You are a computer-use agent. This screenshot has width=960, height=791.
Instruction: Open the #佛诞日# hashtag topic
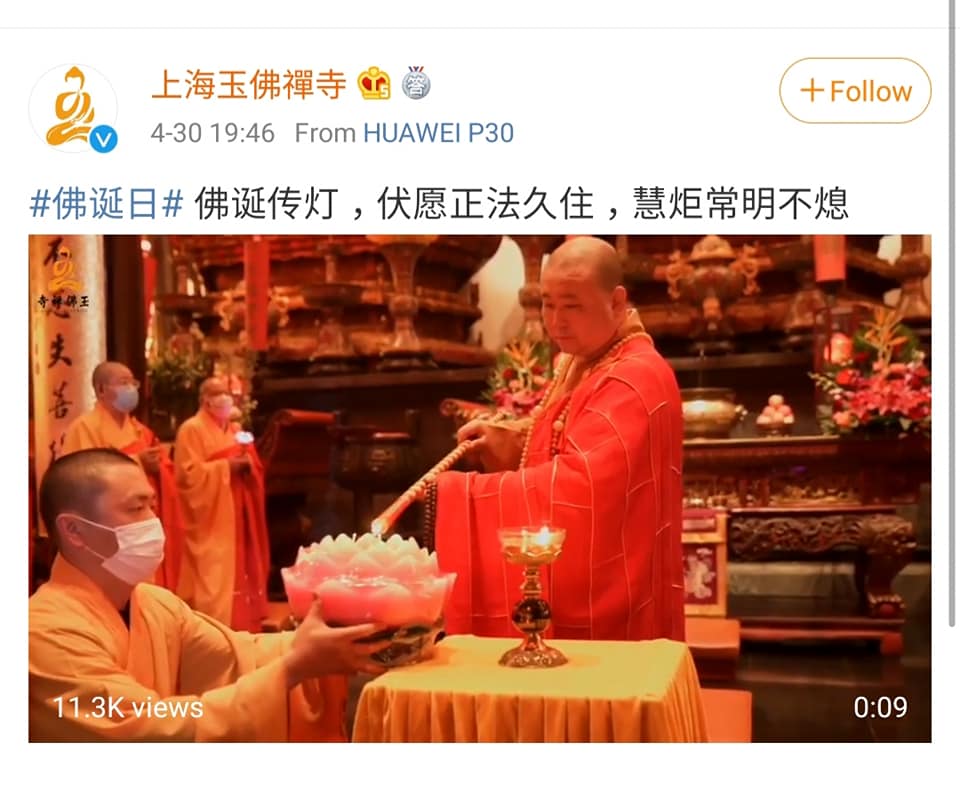click(x=107, y=203)
